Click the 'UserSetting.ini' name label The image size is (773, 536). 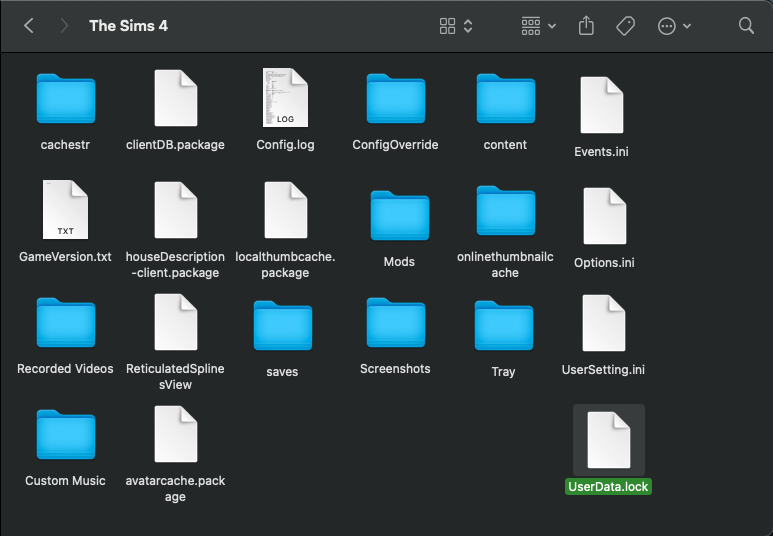click(603, 369)
